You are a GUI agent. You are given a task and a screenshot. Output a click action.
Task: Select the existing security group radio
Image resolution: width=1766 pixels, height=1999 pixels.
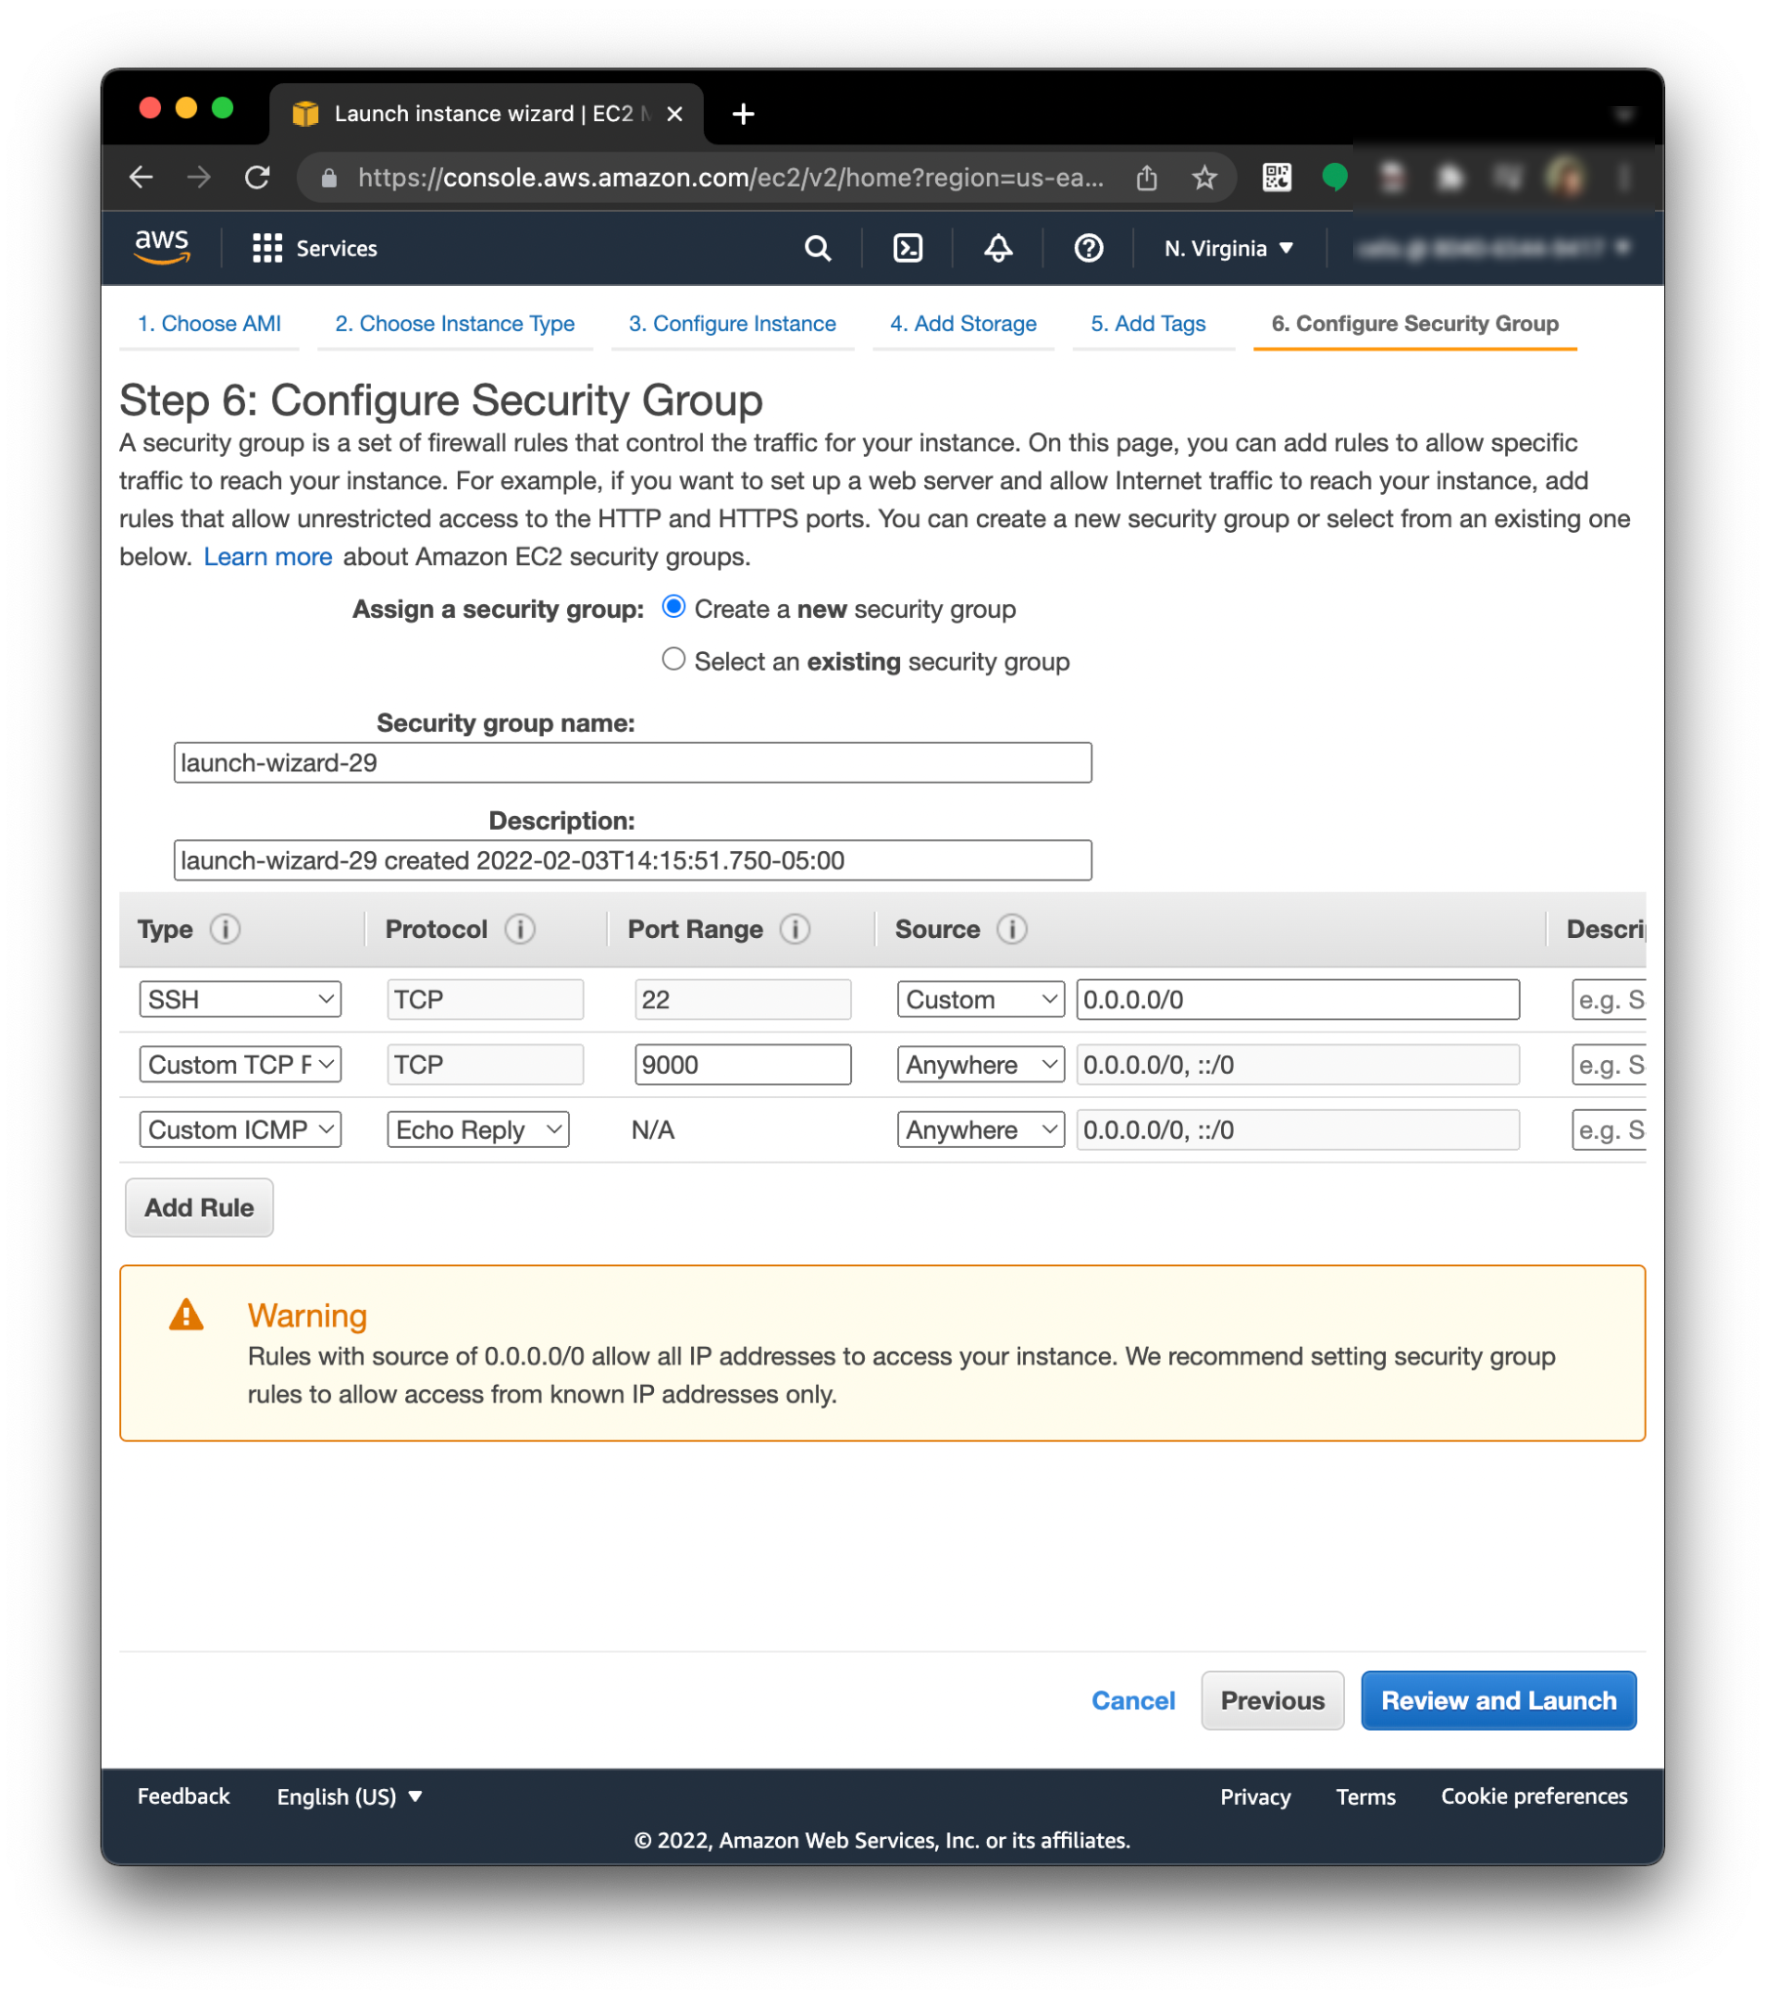click(674, 659)
